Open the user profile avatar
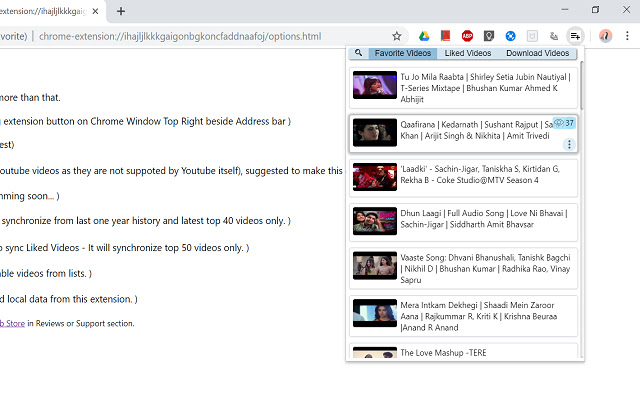Viewport: 640px width, 400px height. (605, 36)
